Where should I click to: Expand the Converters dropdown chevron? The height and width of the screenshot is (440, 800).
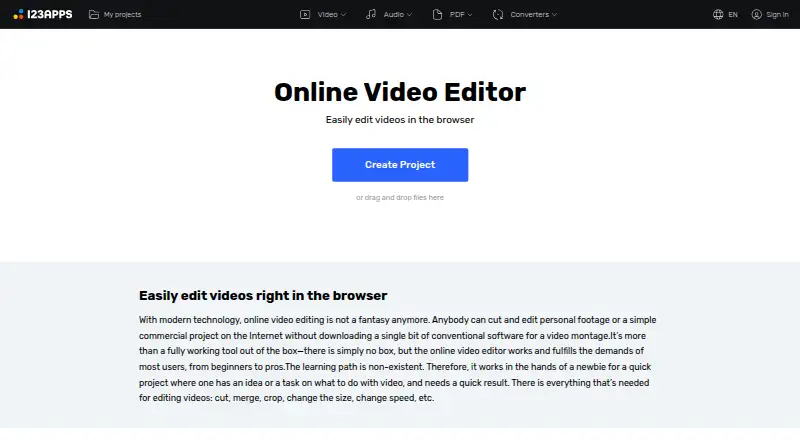coord(554,15)
